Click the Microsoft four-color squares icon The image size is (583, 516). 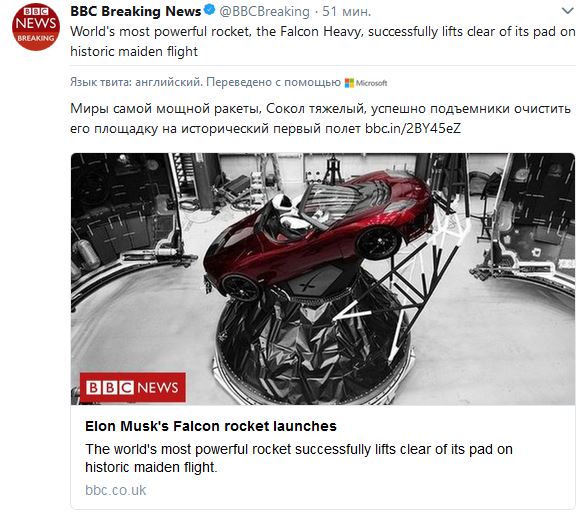pos(349,83)
